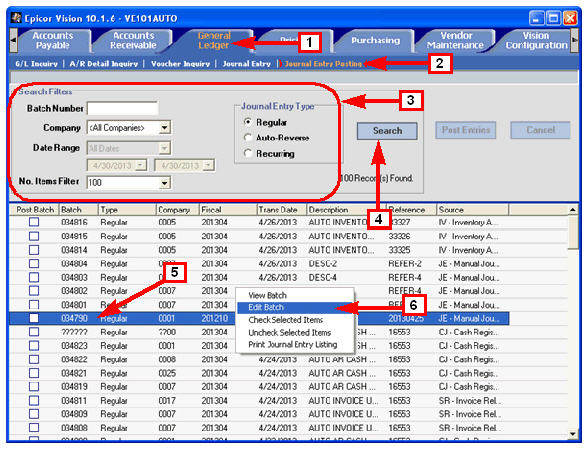Click description DESC-2

tap(323, 264)
